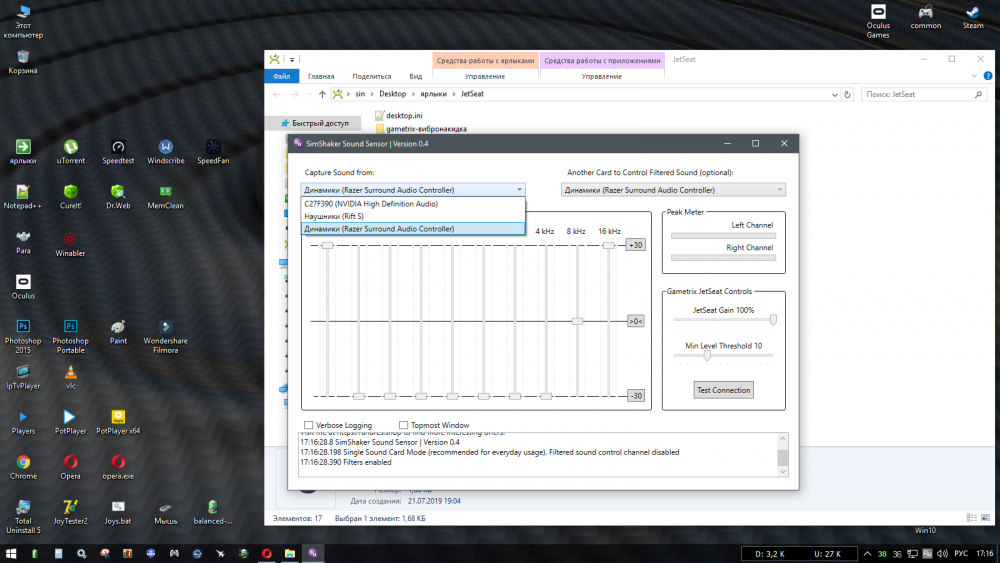Open the Oculus Games desktop folder
Screen dimensions: 1000x563
click(x=877, y=11)
